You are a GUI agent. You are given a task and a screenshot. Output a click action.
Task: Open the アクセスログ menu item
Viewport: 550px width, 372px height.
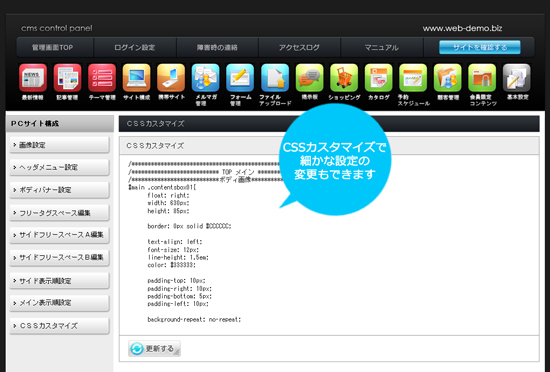[299, 47]
